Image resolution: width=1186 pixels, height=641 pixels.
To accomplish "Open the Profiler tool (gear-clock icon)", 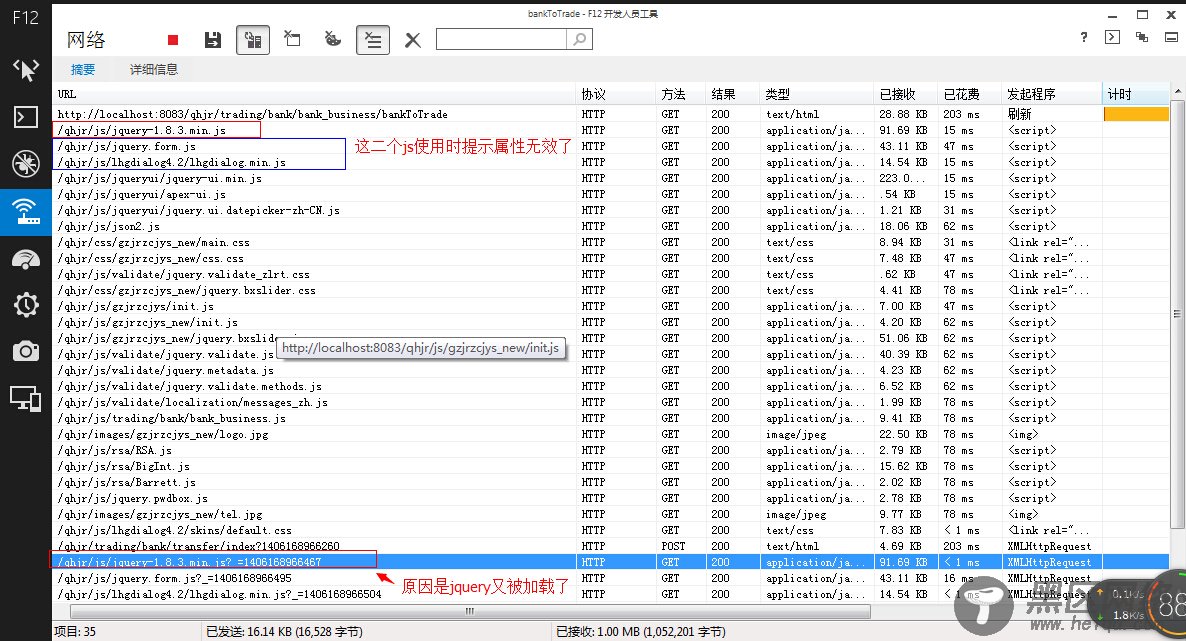I will click(x=26, y=305).
